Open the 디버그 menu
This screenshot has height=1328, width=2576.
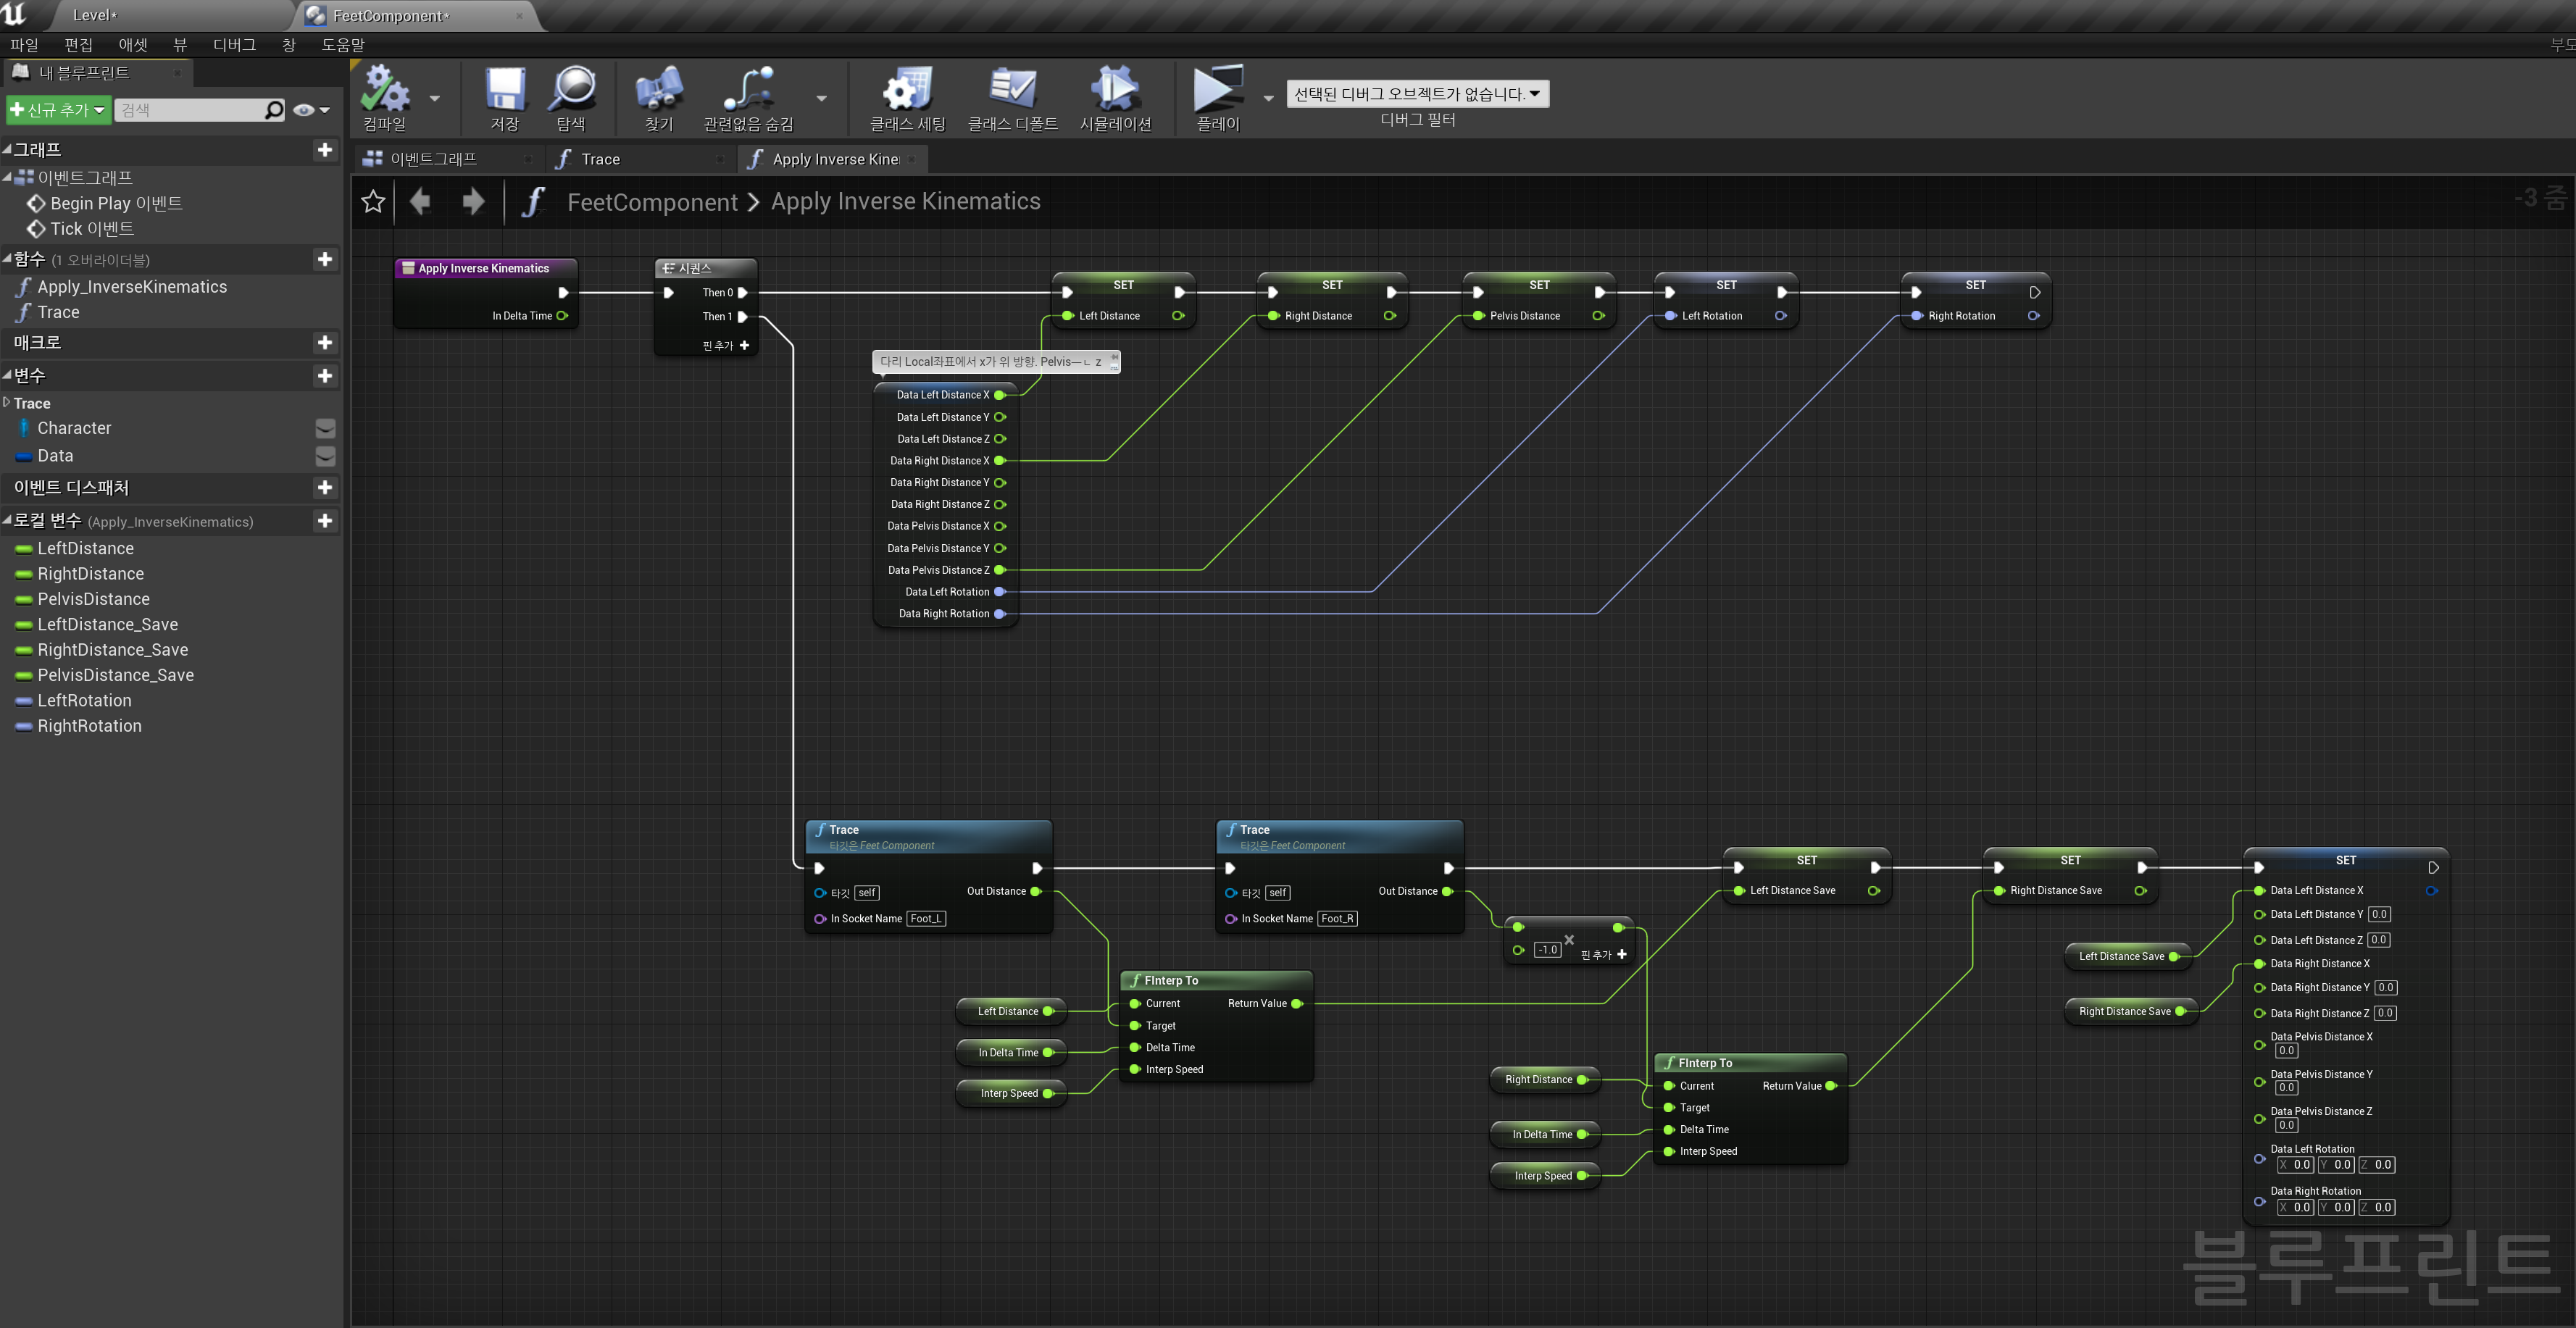tap(235, 45)
